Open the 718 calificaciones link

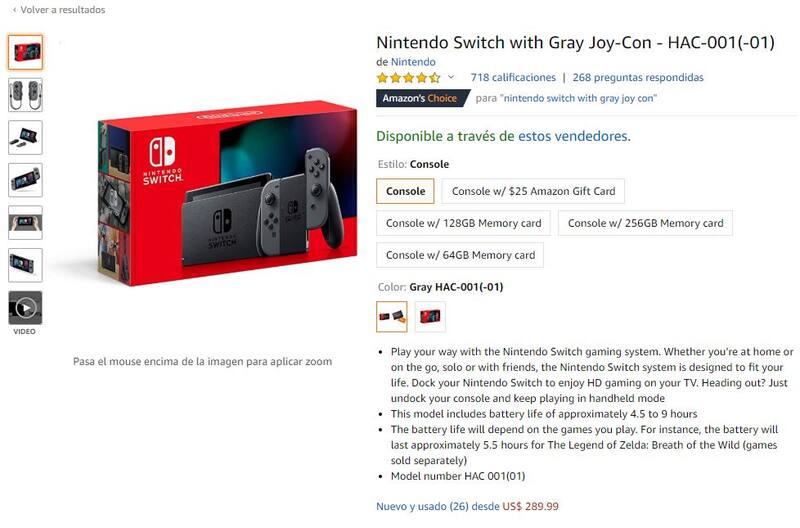tap(512, 78)
